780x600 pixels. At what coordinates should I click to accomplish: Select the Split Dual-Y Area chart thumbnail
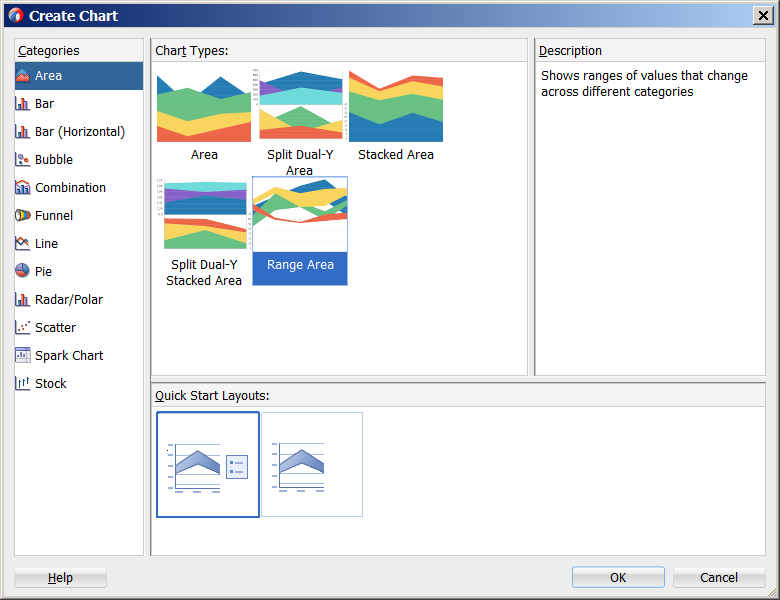[x=300, y=105]
